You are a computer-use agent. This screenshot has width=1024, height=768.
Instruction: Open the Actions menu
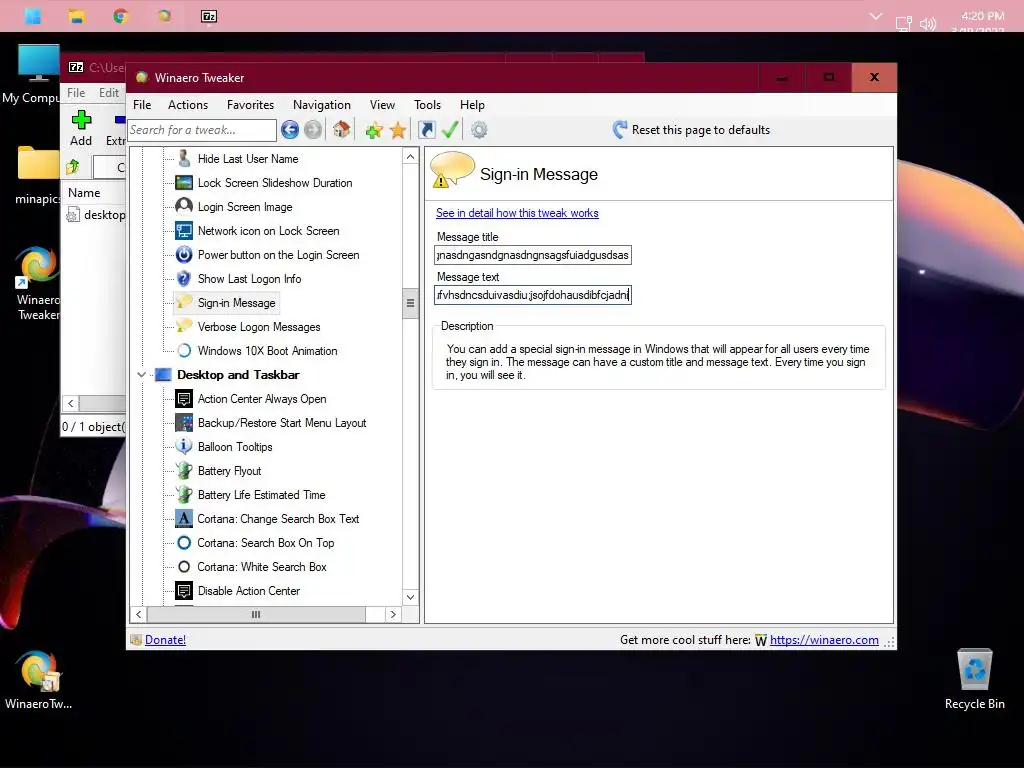tap(188, 104)
